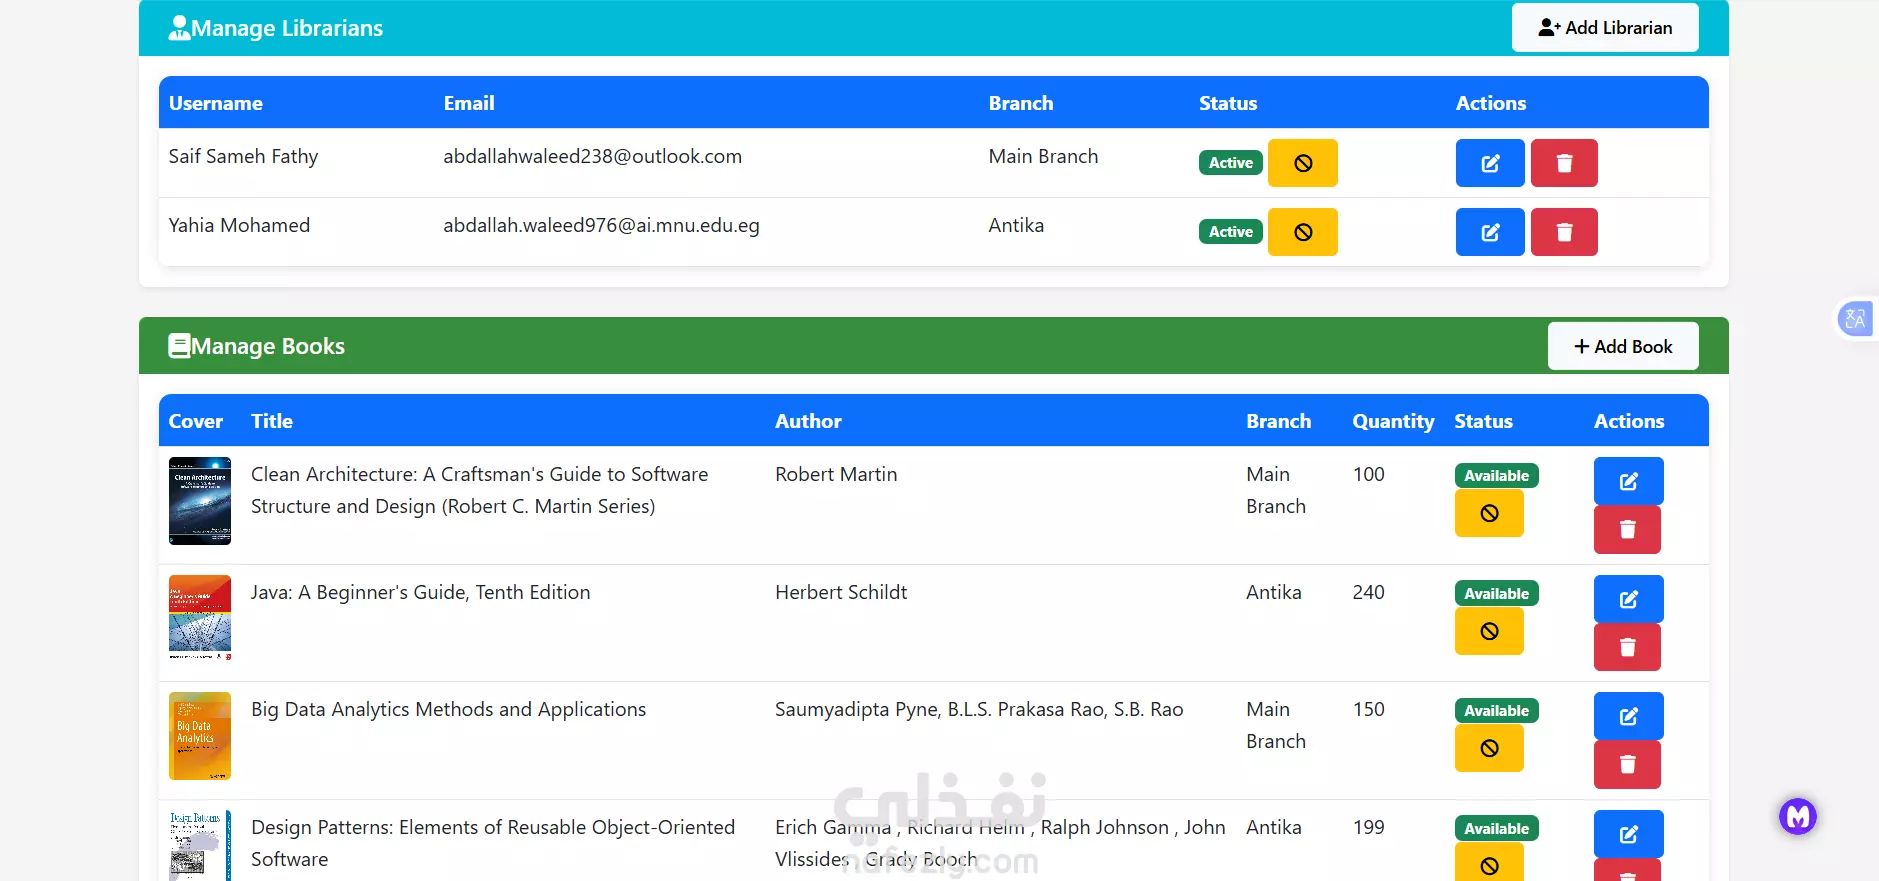Image resolution: width=1879 pixels, height=881 pixels.
Task: Disable the Big Data Analytics book
Action: pos(1489,748)
